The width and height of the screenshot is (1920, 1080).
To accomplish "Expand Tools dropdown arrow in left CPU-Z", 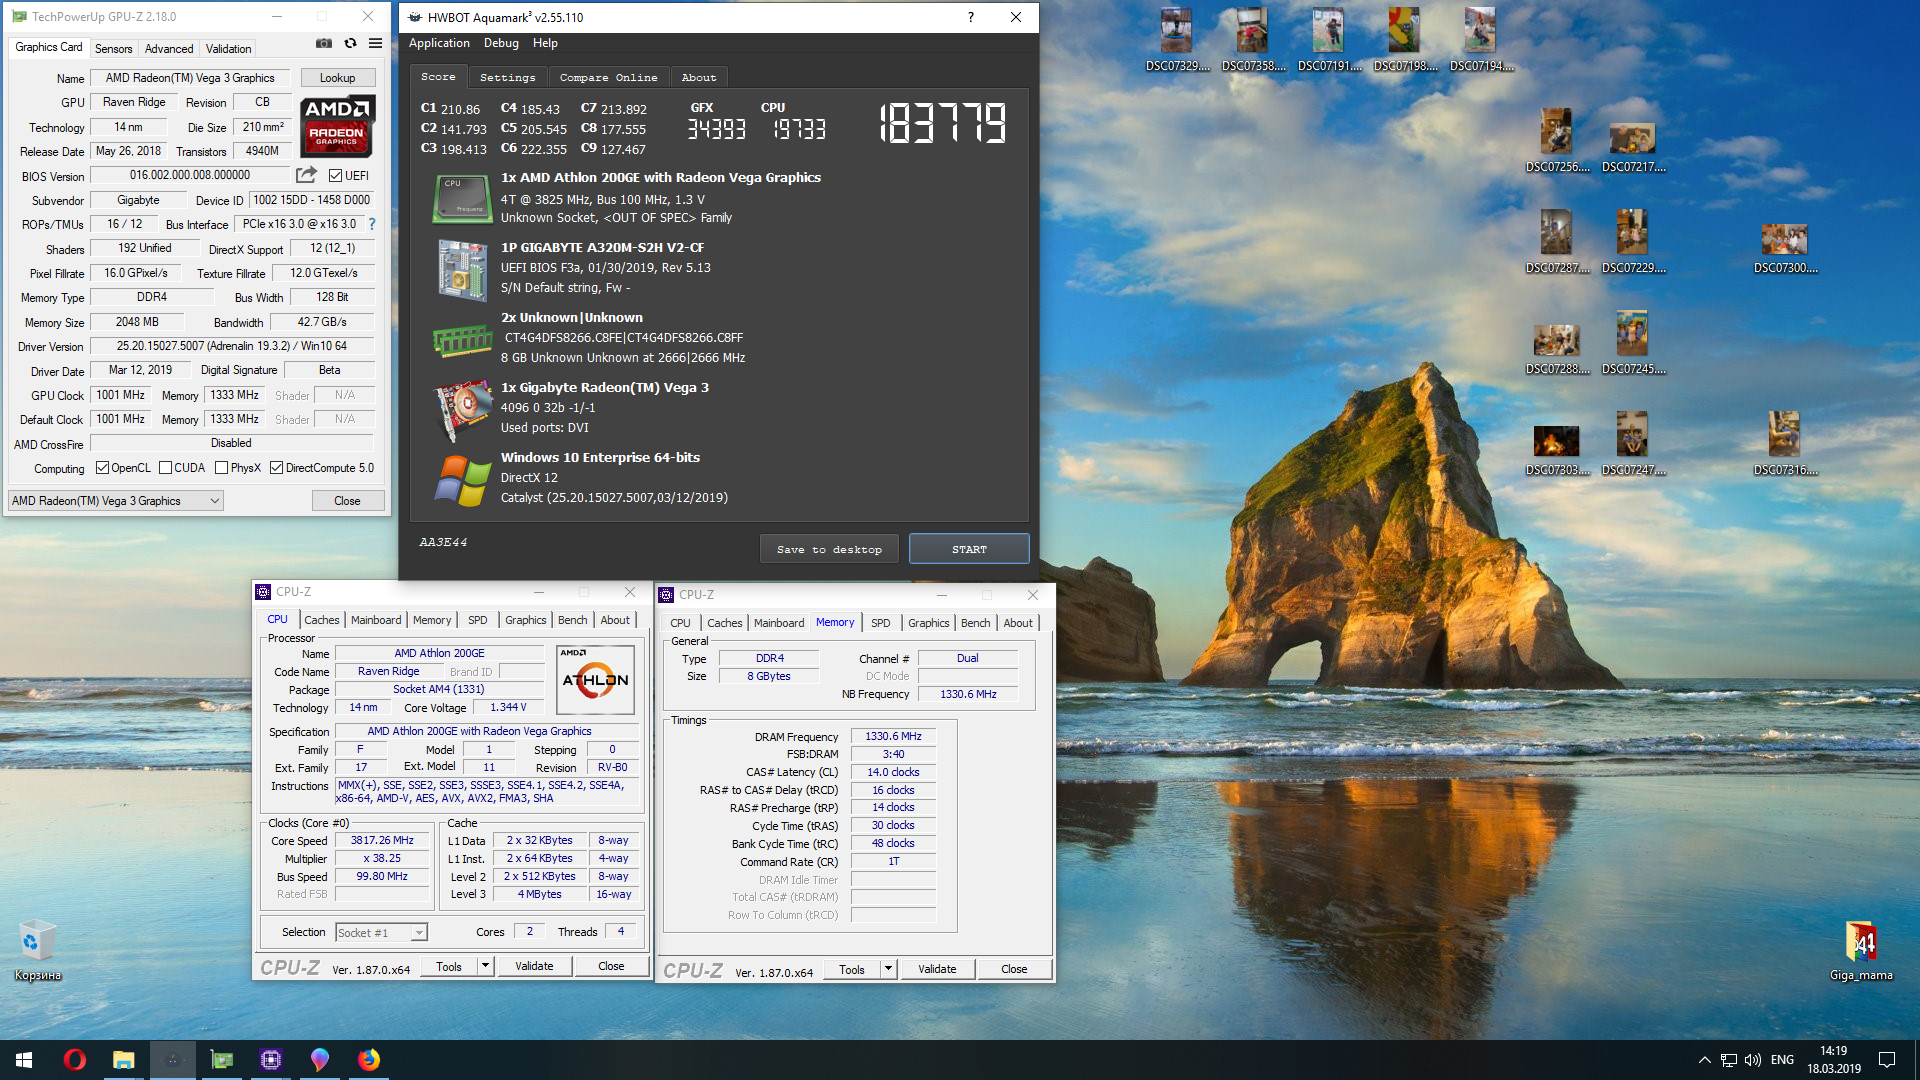I will click(486, 966).
